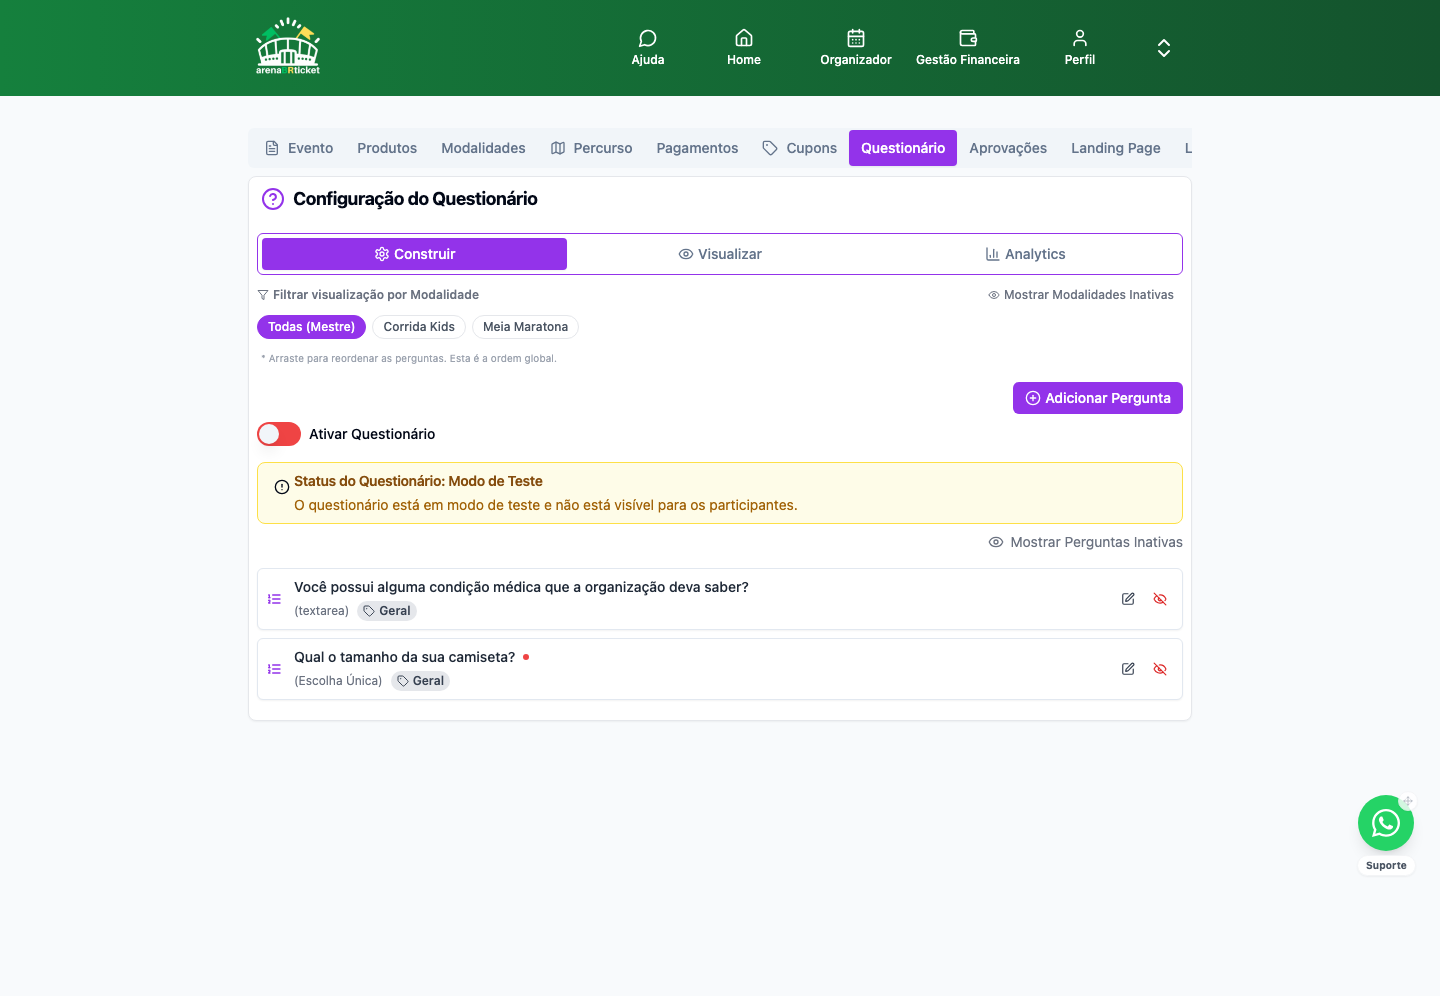Click 'Qual o tamanho da sua camiseta?' text

click(404, 657)
